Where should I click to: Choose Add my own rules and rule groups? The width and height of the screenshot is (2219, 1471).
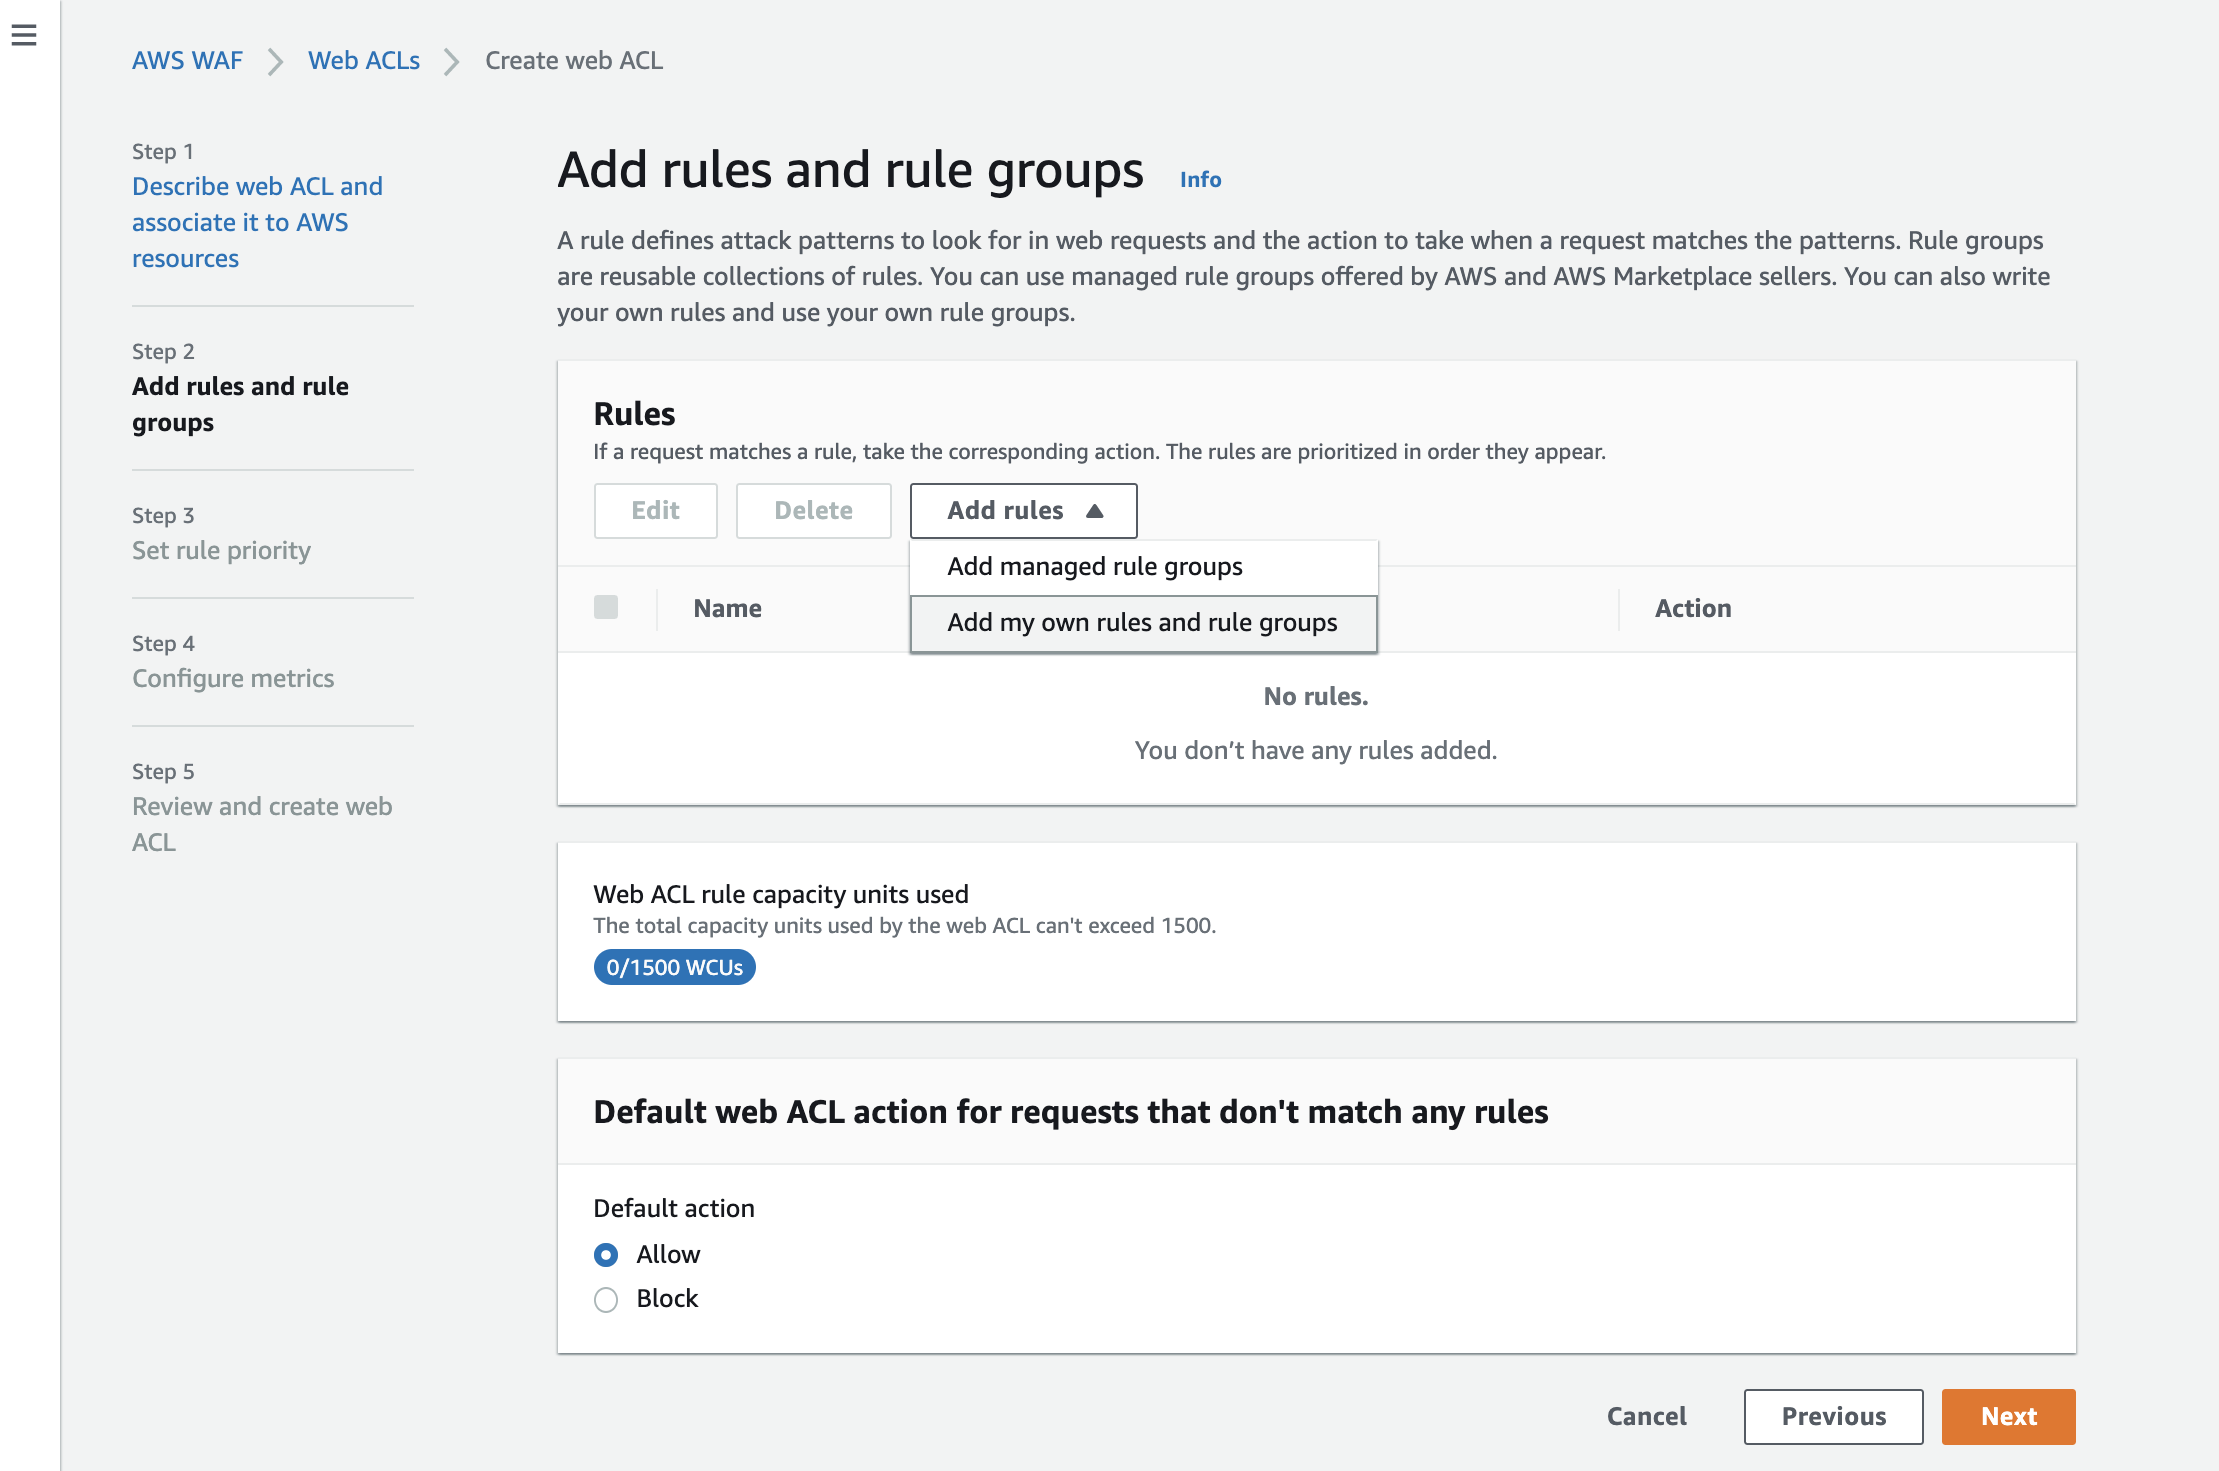1142,623
